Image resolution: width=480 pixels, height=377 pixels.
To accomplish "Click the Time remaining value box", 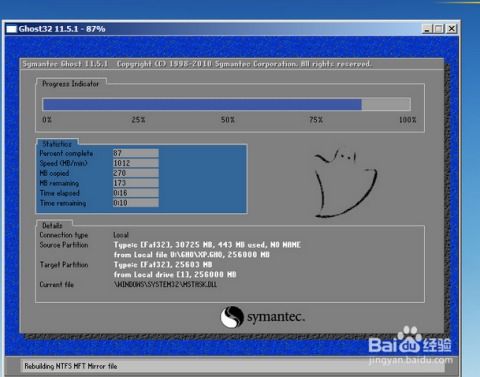I will point(135,203).
